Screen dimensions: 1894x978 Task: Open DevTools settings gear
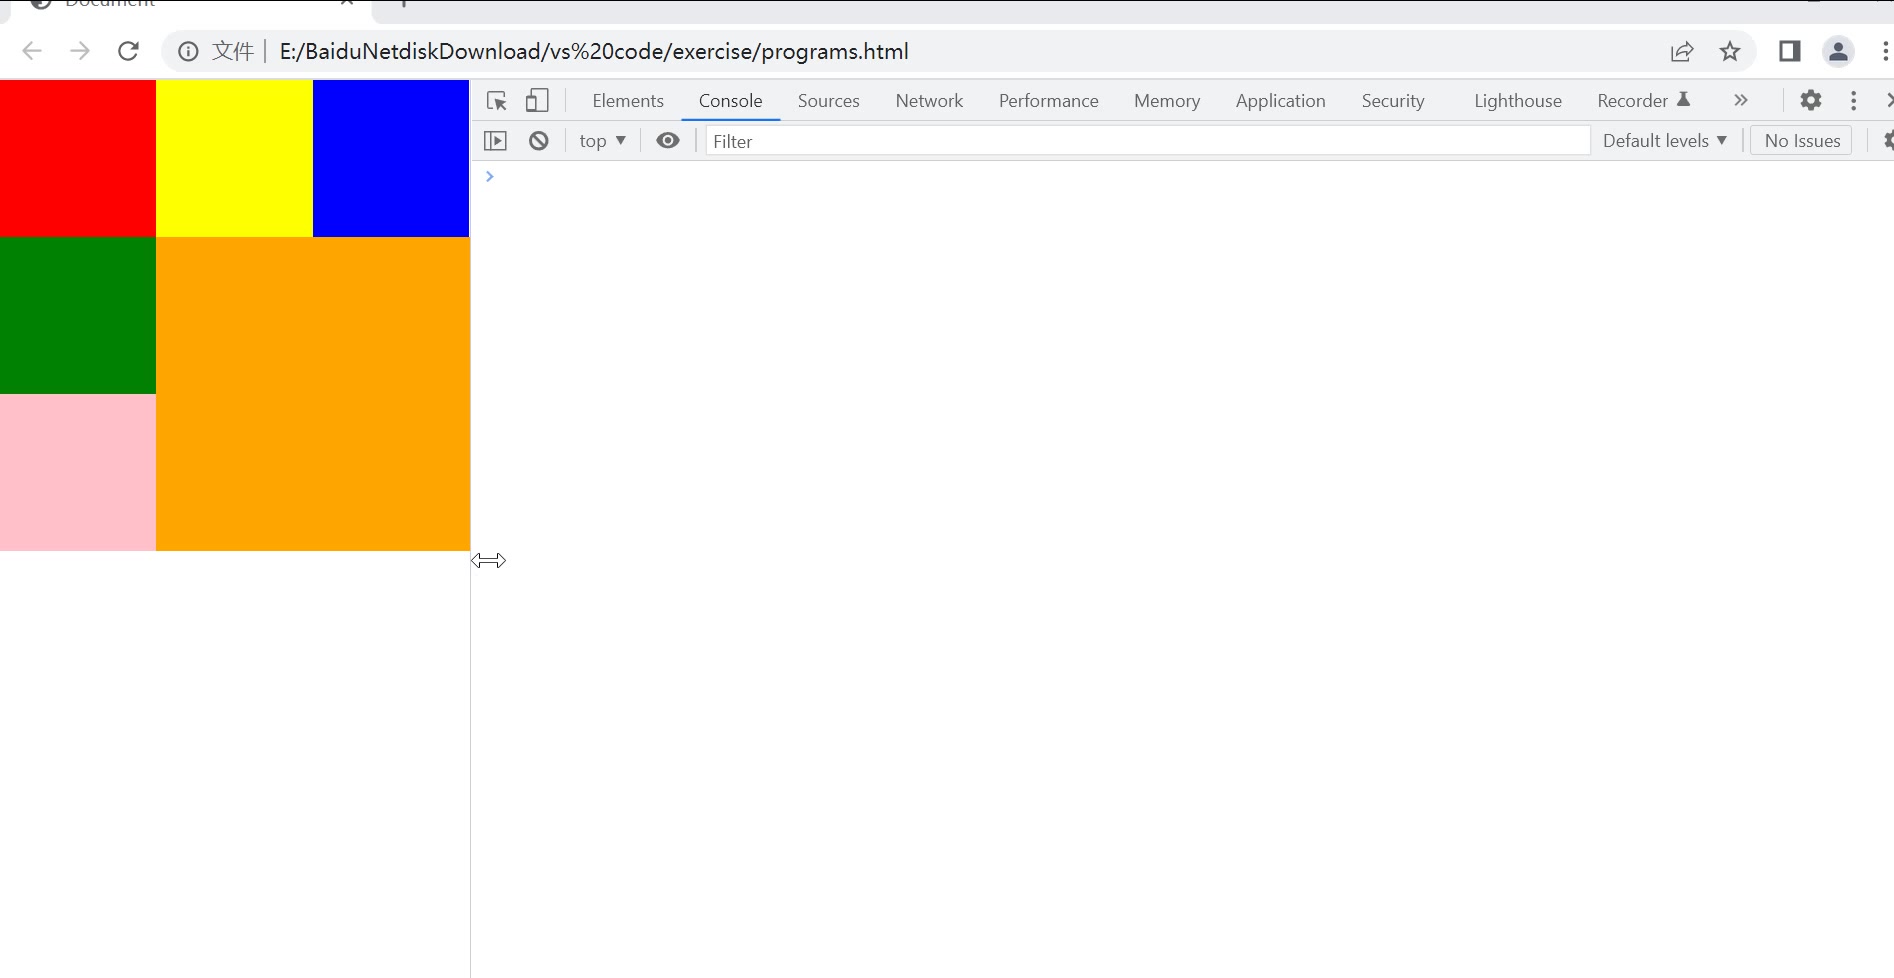[1810, 101]
